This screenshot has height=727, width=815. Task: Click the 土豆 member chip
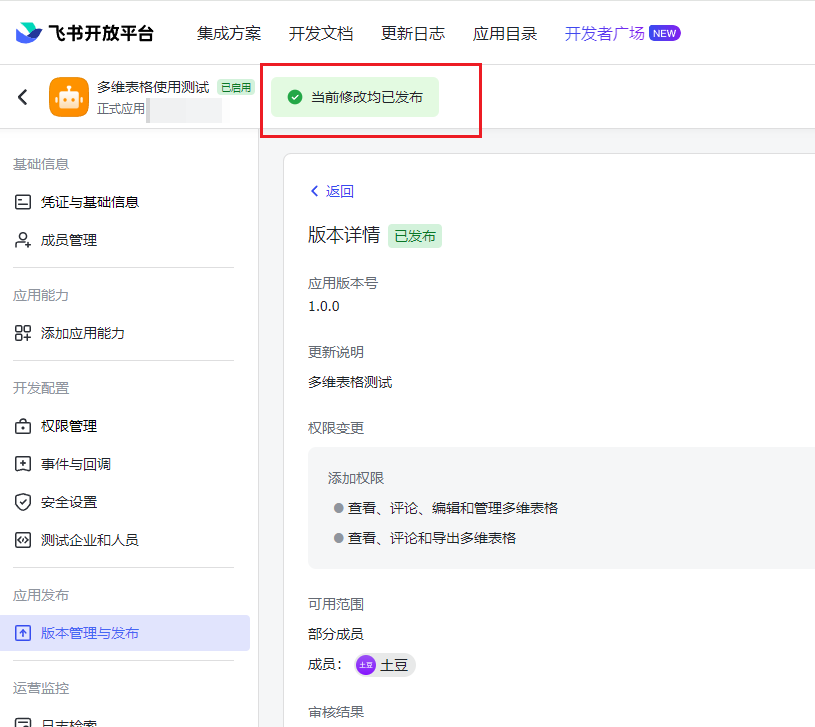386,665
